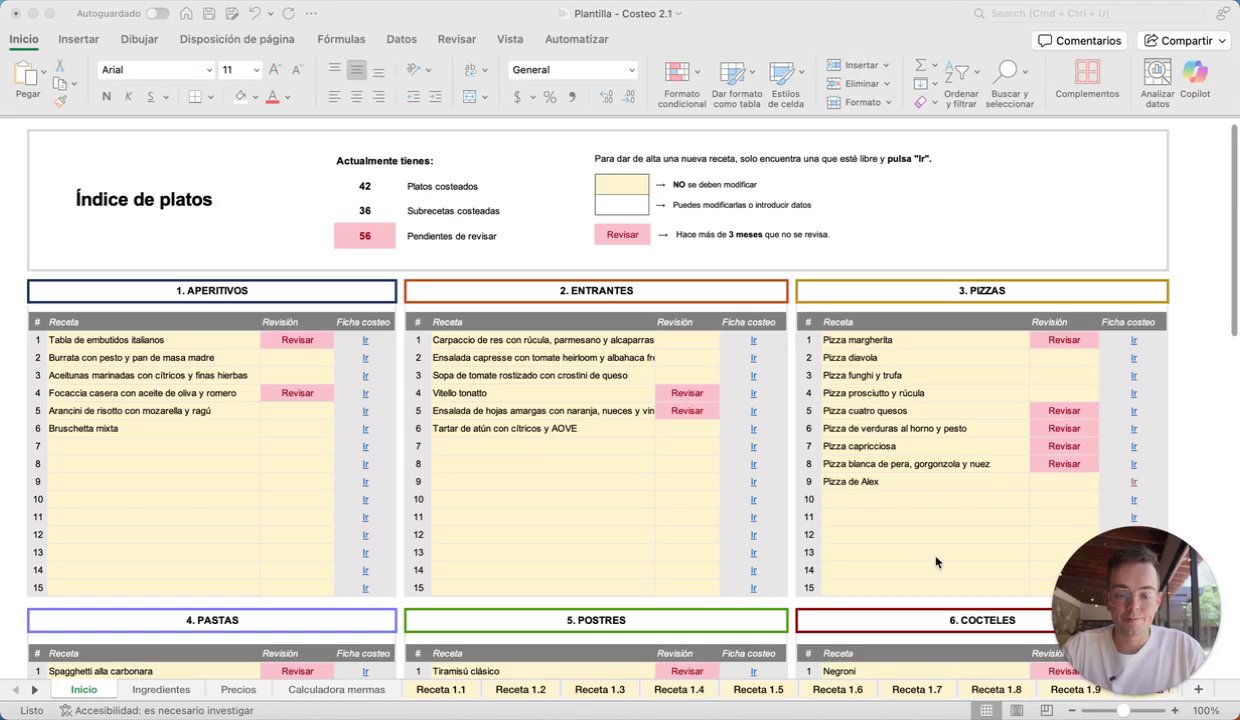Screen dimensions: 1240x720
Task: Open the Home icon in title bar
Action: pyautogui.click(x=186, y=14)
